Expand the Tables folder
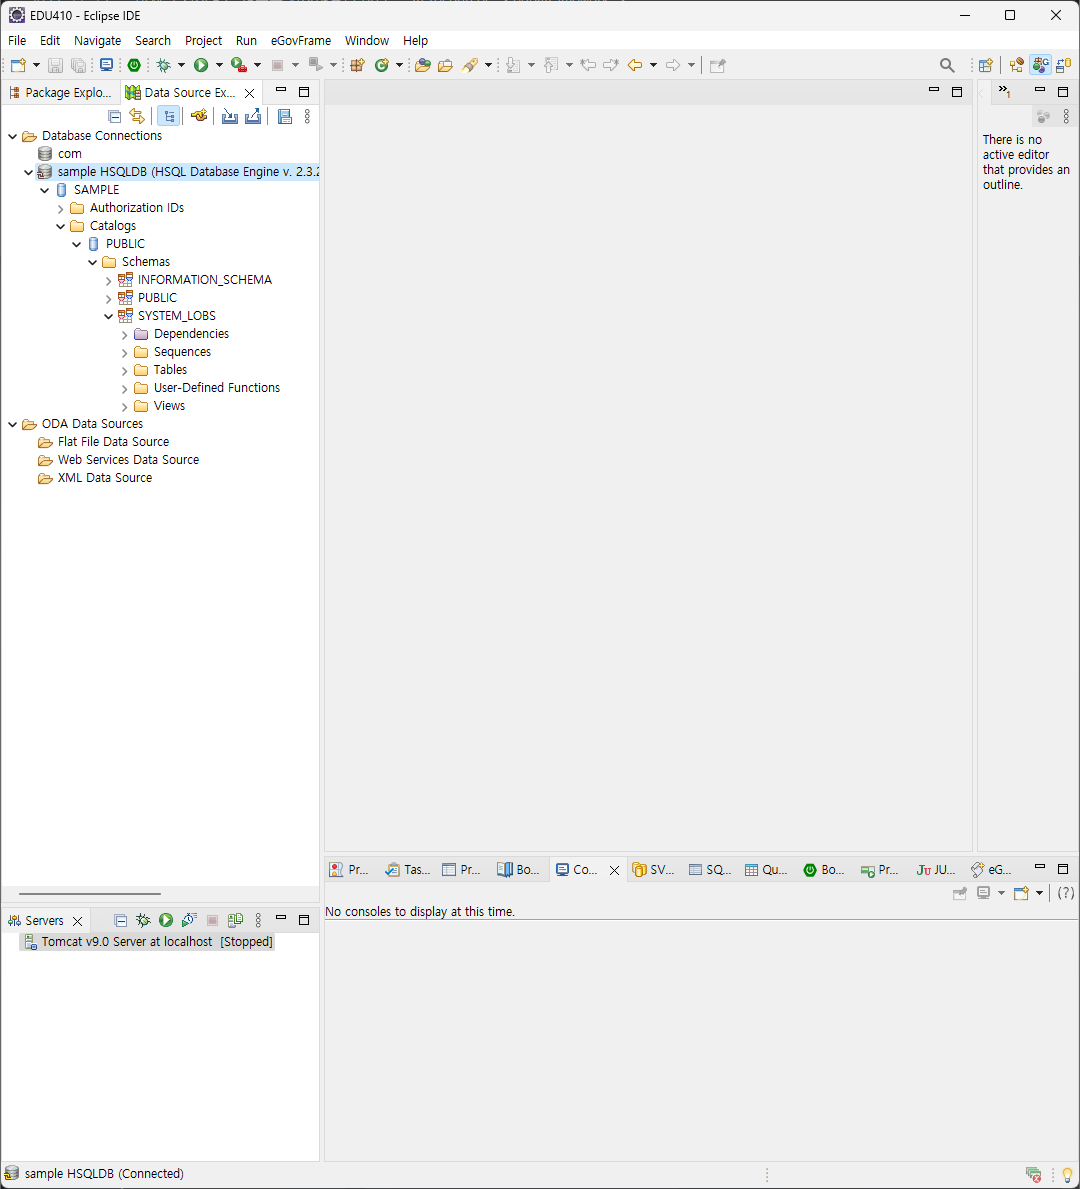 coord(124,371)
